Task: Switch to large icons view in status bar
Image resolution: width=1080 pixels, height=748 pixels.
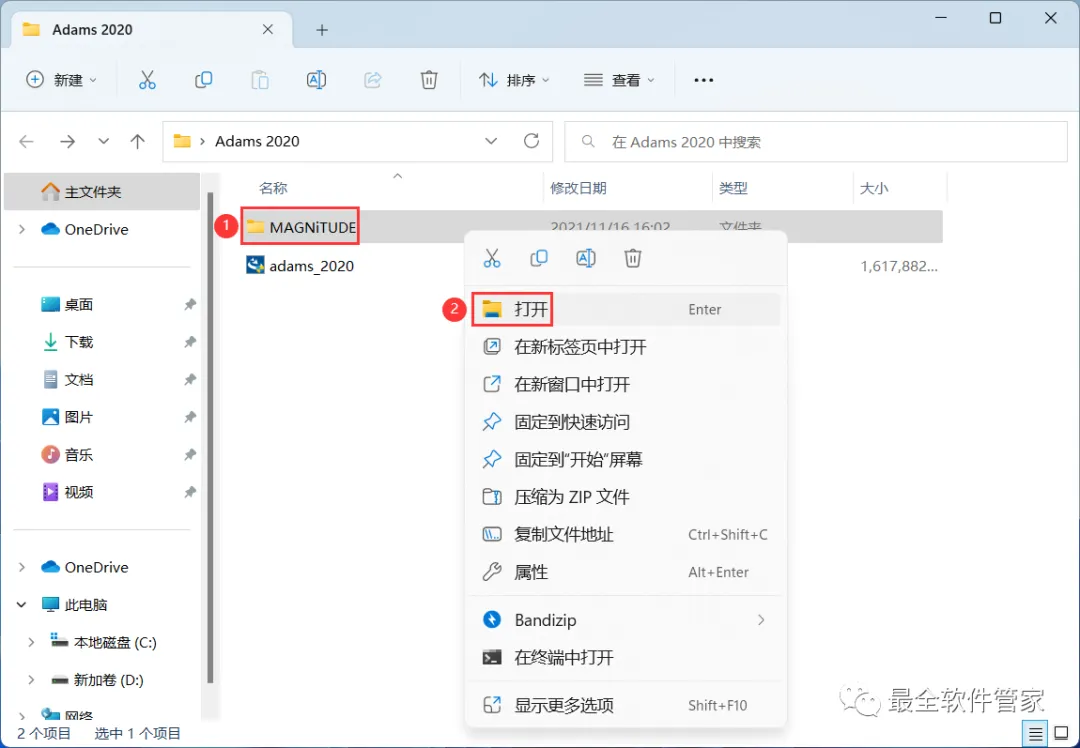Action: (1061, 734)
